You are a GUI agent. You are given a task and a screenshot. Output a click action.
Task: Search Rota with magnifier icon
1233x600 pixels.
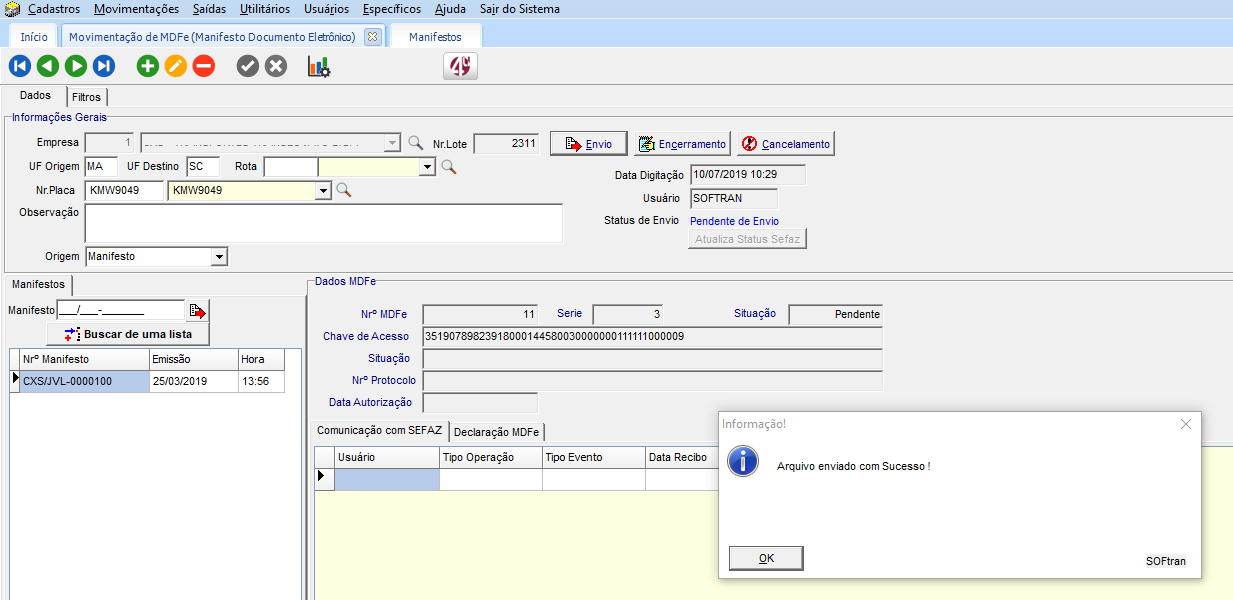click(x=449, y=166)
